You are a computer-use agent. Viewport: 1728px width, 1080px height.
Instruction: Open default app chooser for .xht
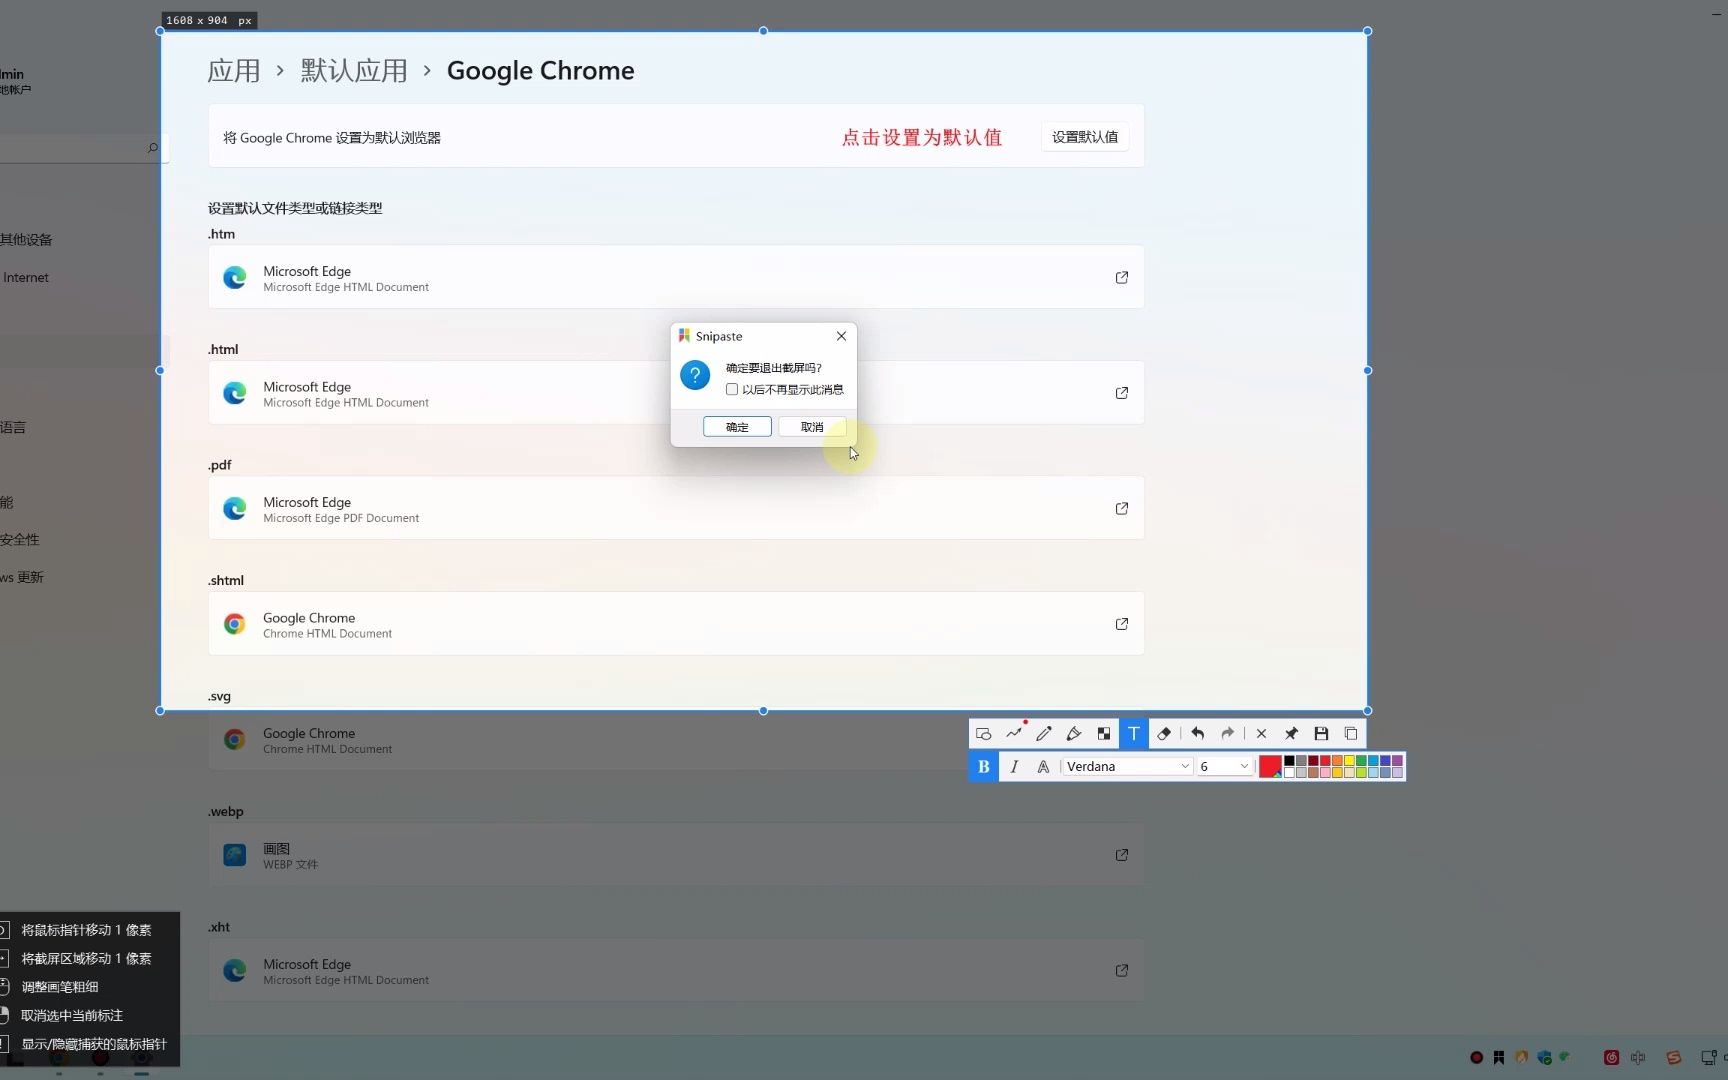pyautogui.click(x=1122, y=970)
